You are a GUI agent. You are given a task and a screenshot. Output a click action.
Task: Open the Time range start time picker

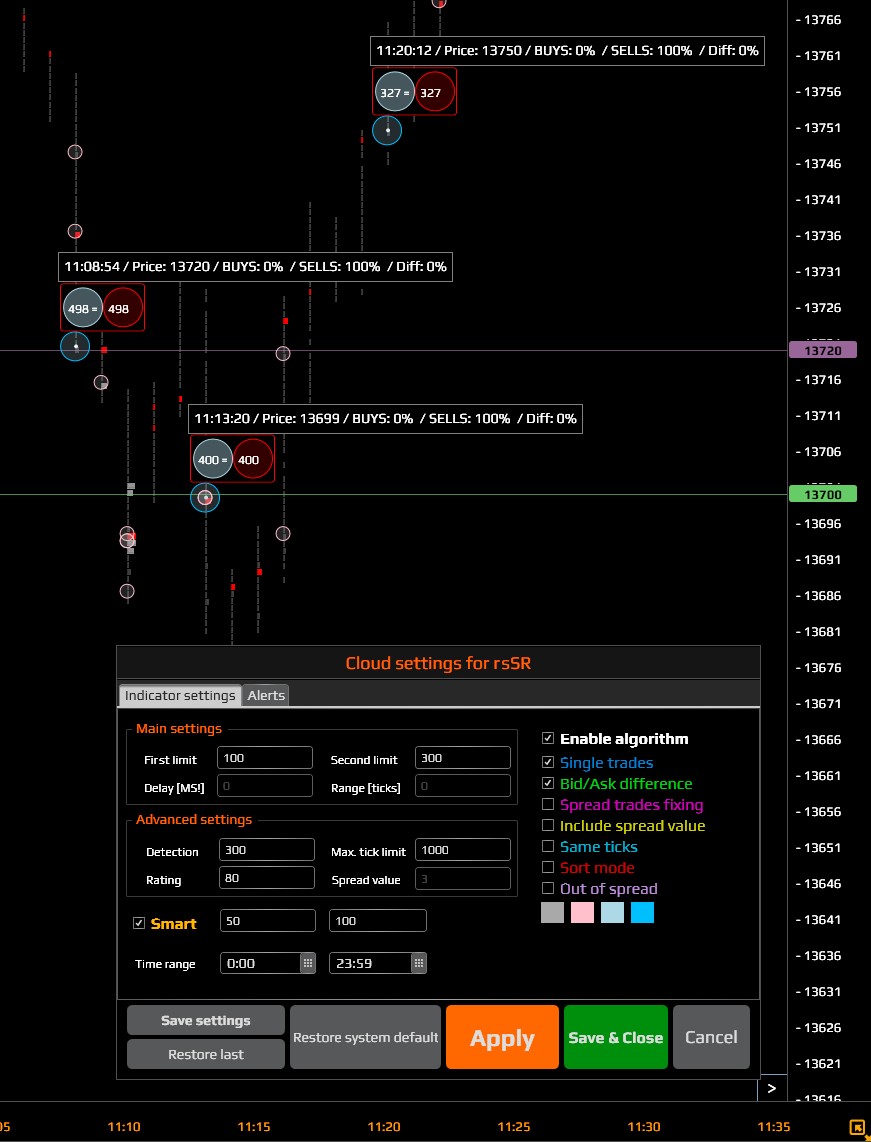[x=308, y=963]
